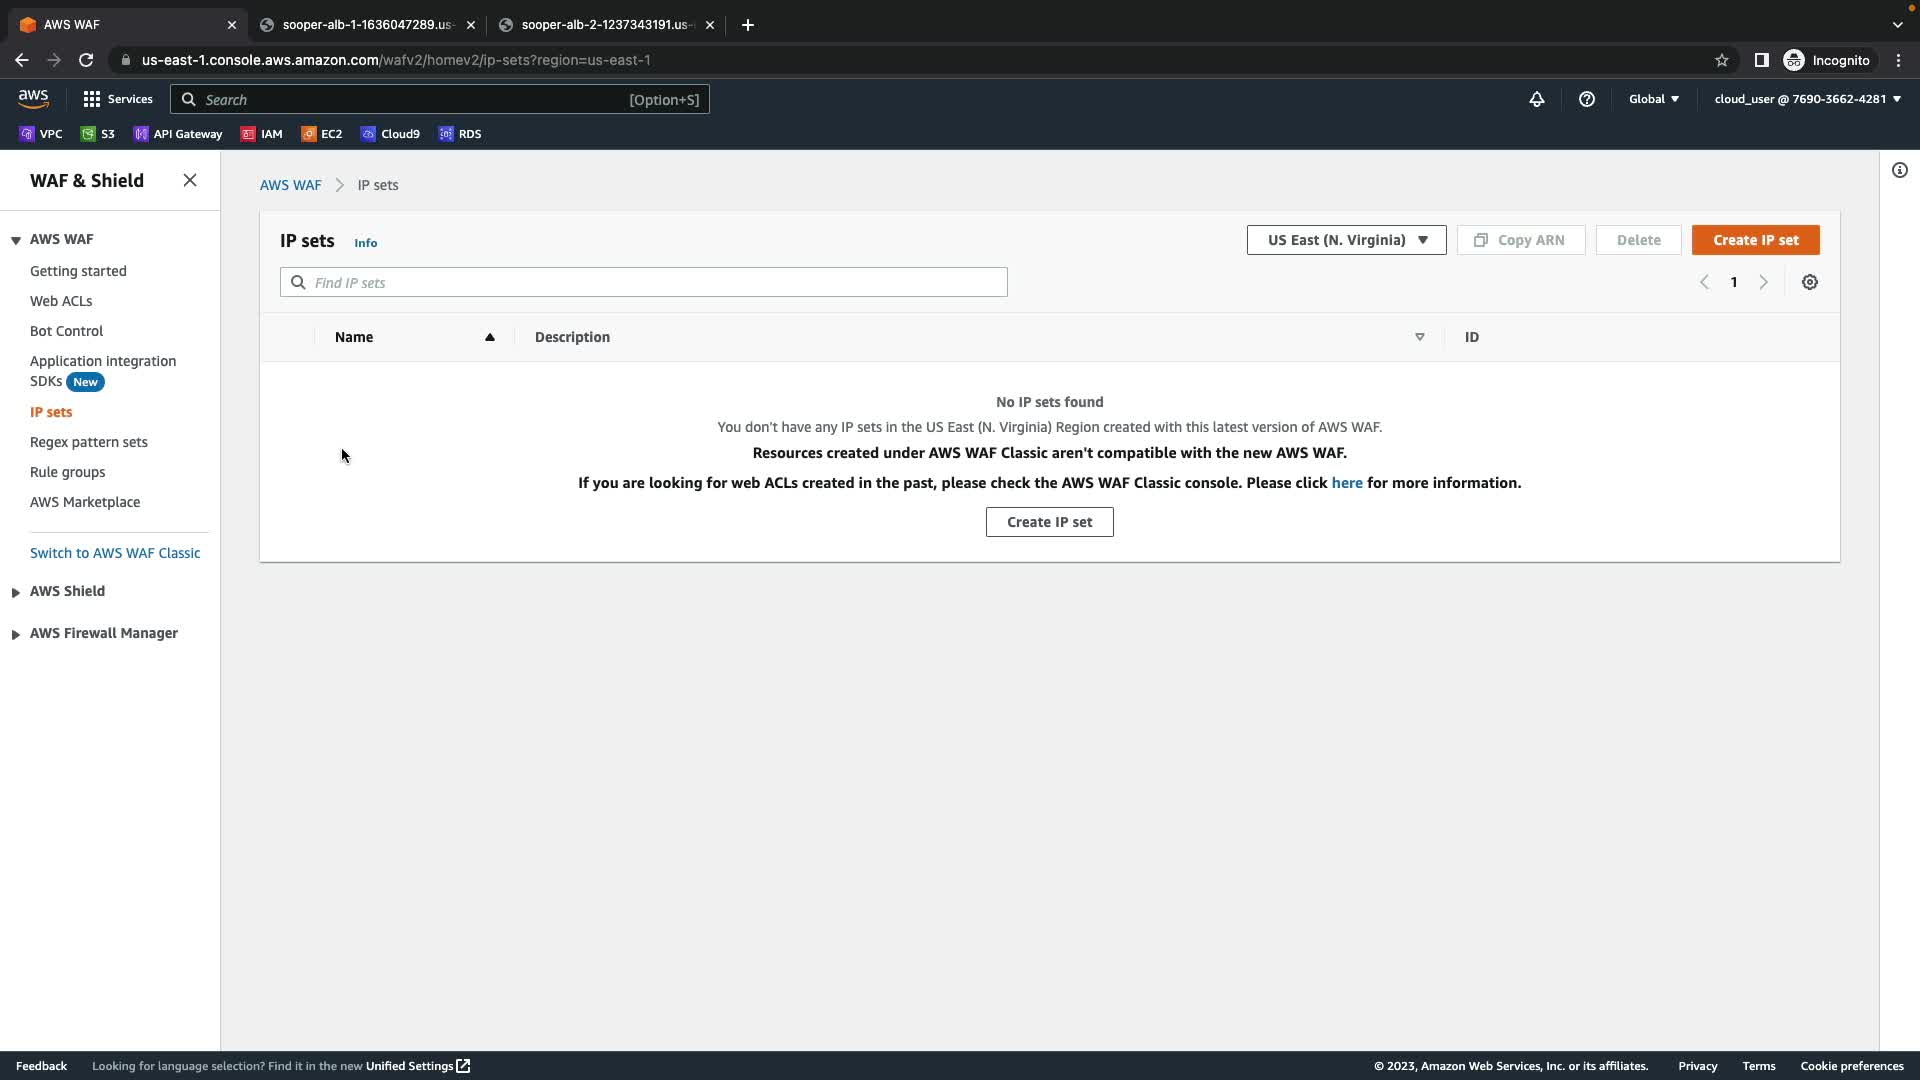Open the AWS support help icon
The image size is (1920, 1080).
pyautogui.click(x=1586, y=99)
